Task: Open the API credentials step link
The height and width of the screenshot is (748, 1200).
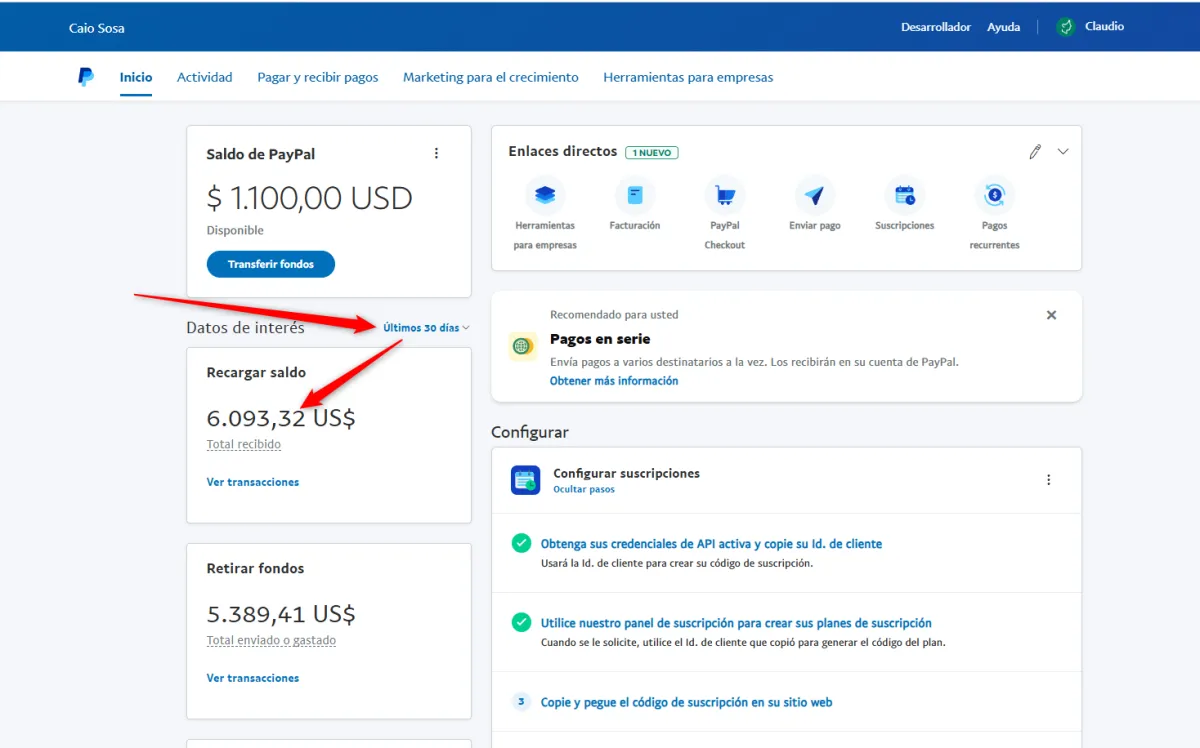Action: 712,544
